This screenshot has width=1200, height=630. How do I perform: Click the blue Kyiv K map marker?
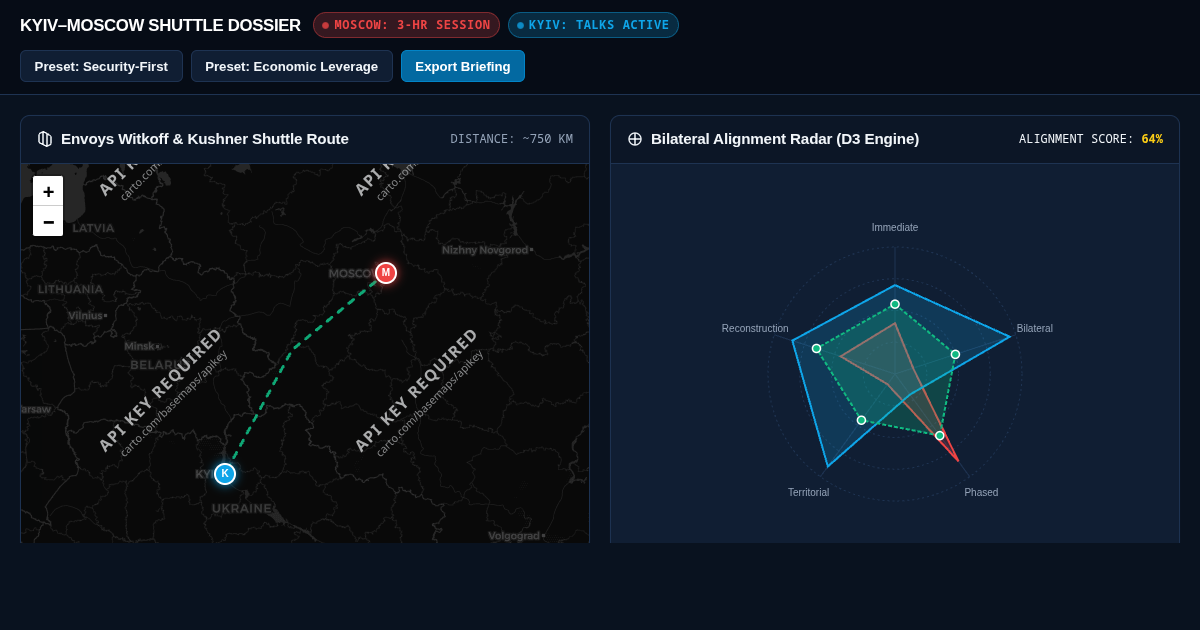225,474
